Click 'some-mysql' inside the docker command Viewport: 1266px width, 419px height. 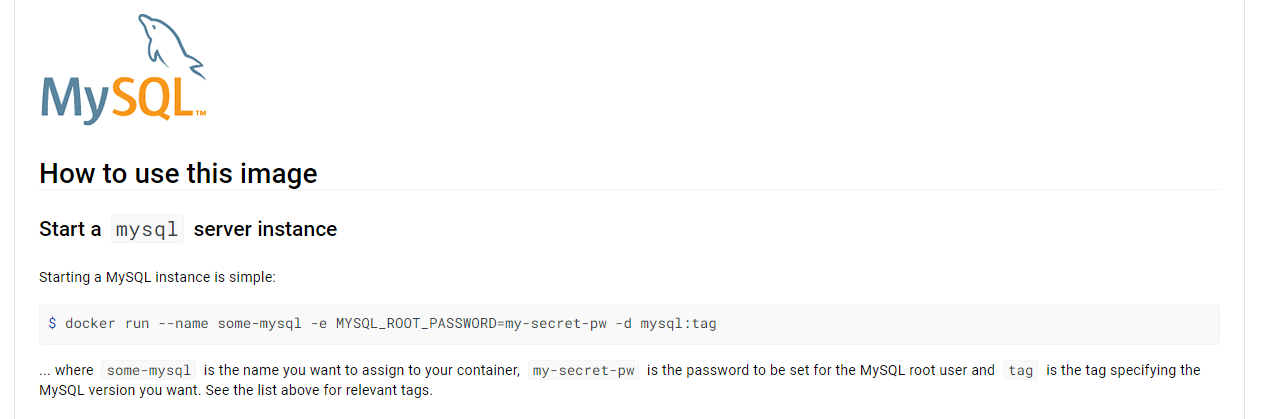(x=259, y=323)
